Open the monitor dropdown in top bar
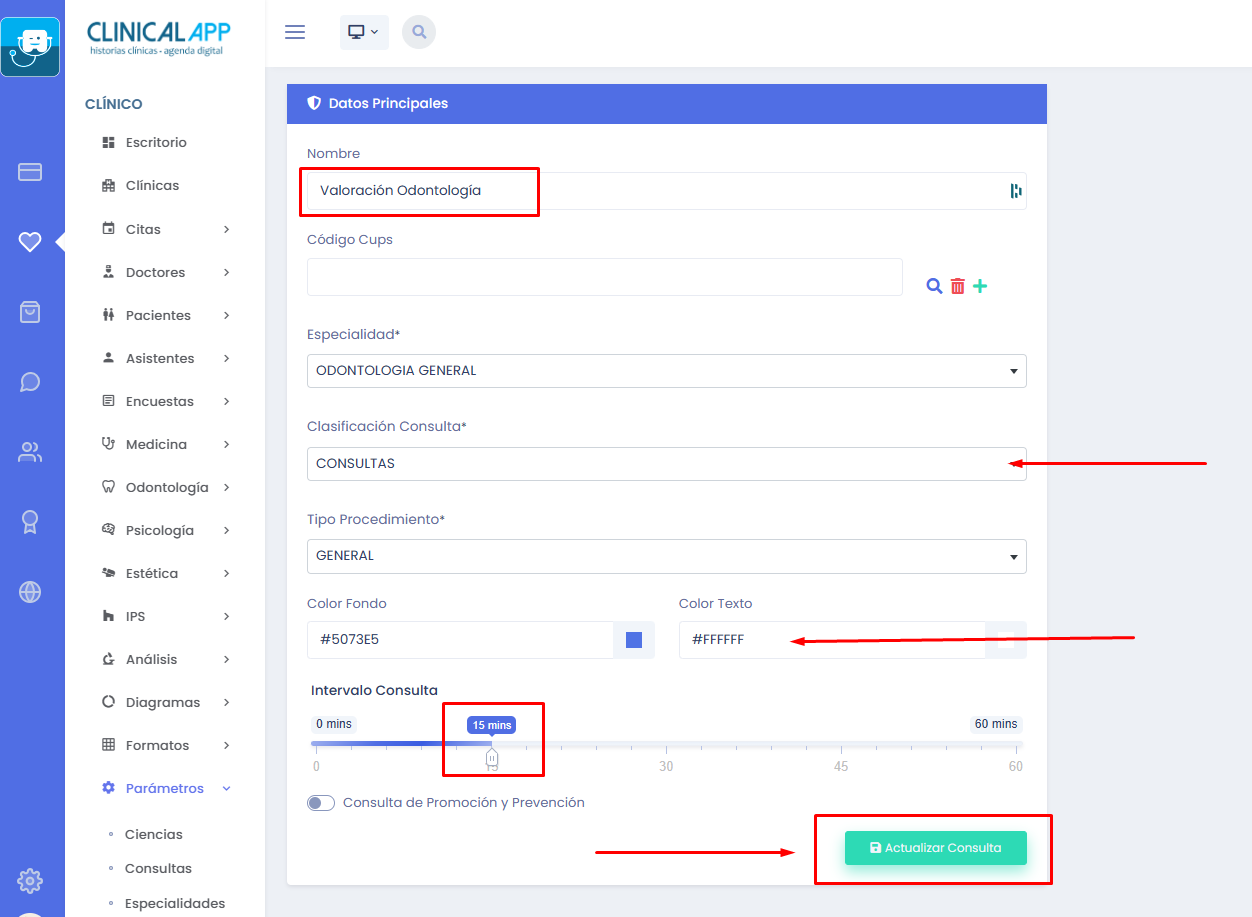 click(362, 32)
